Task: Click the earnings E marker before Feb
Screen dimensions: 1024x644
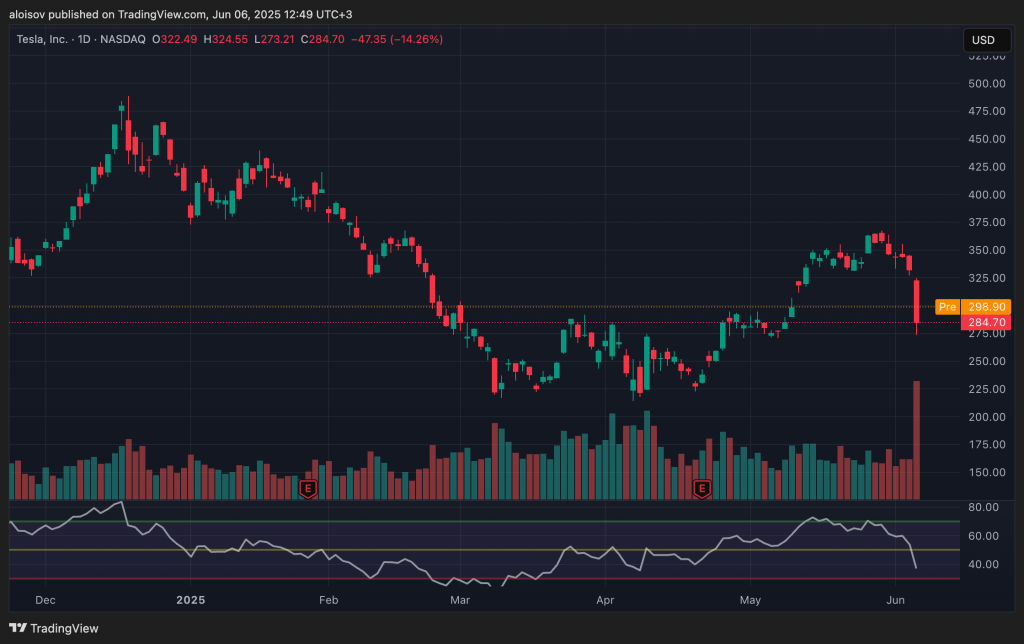Action: [308, 489]
